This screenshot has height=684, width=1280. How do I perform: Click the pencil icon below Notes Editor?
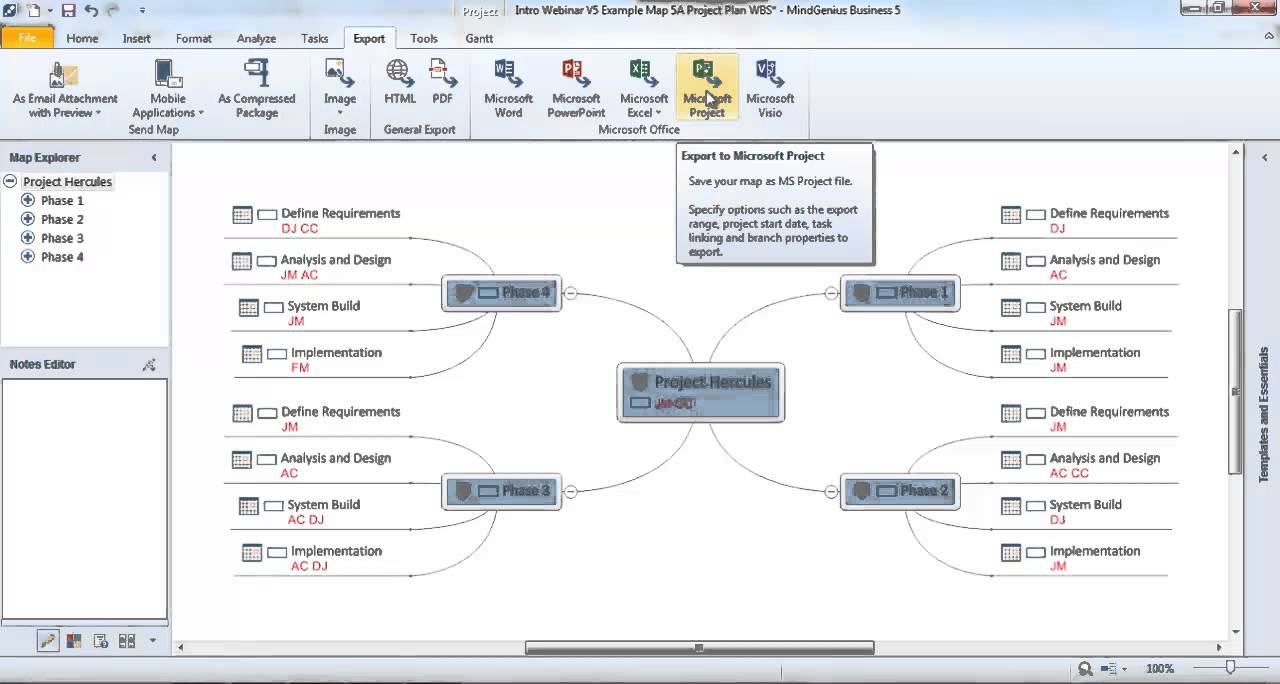47,641
